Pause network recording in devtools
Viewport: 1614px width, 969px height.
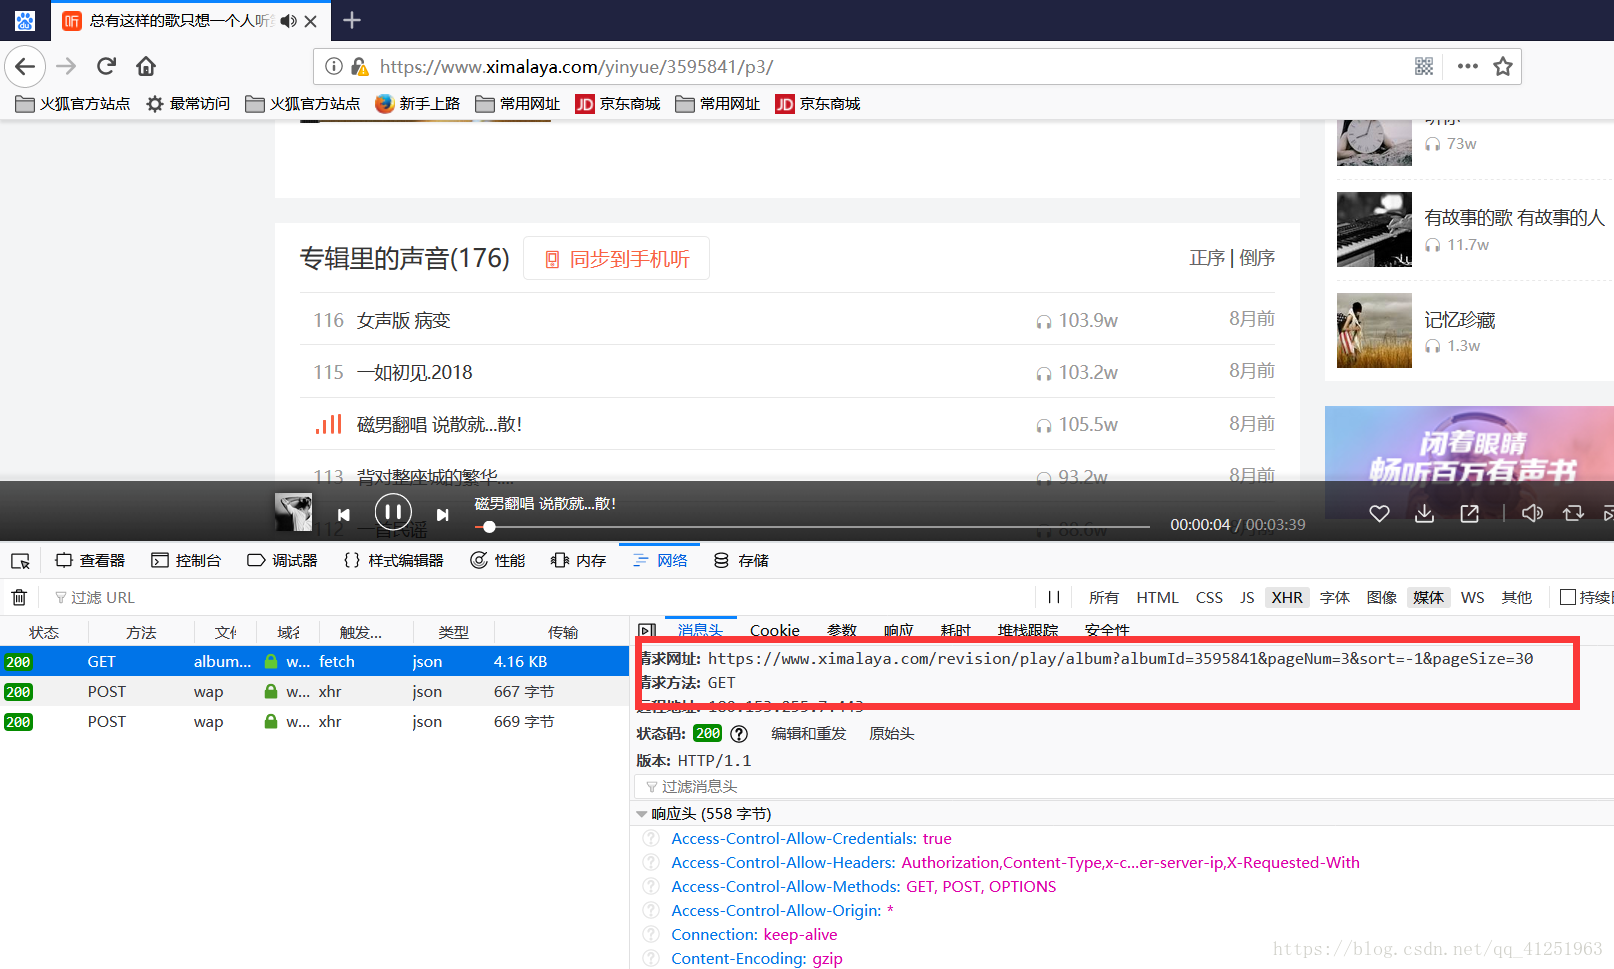tap(1053, 597)
